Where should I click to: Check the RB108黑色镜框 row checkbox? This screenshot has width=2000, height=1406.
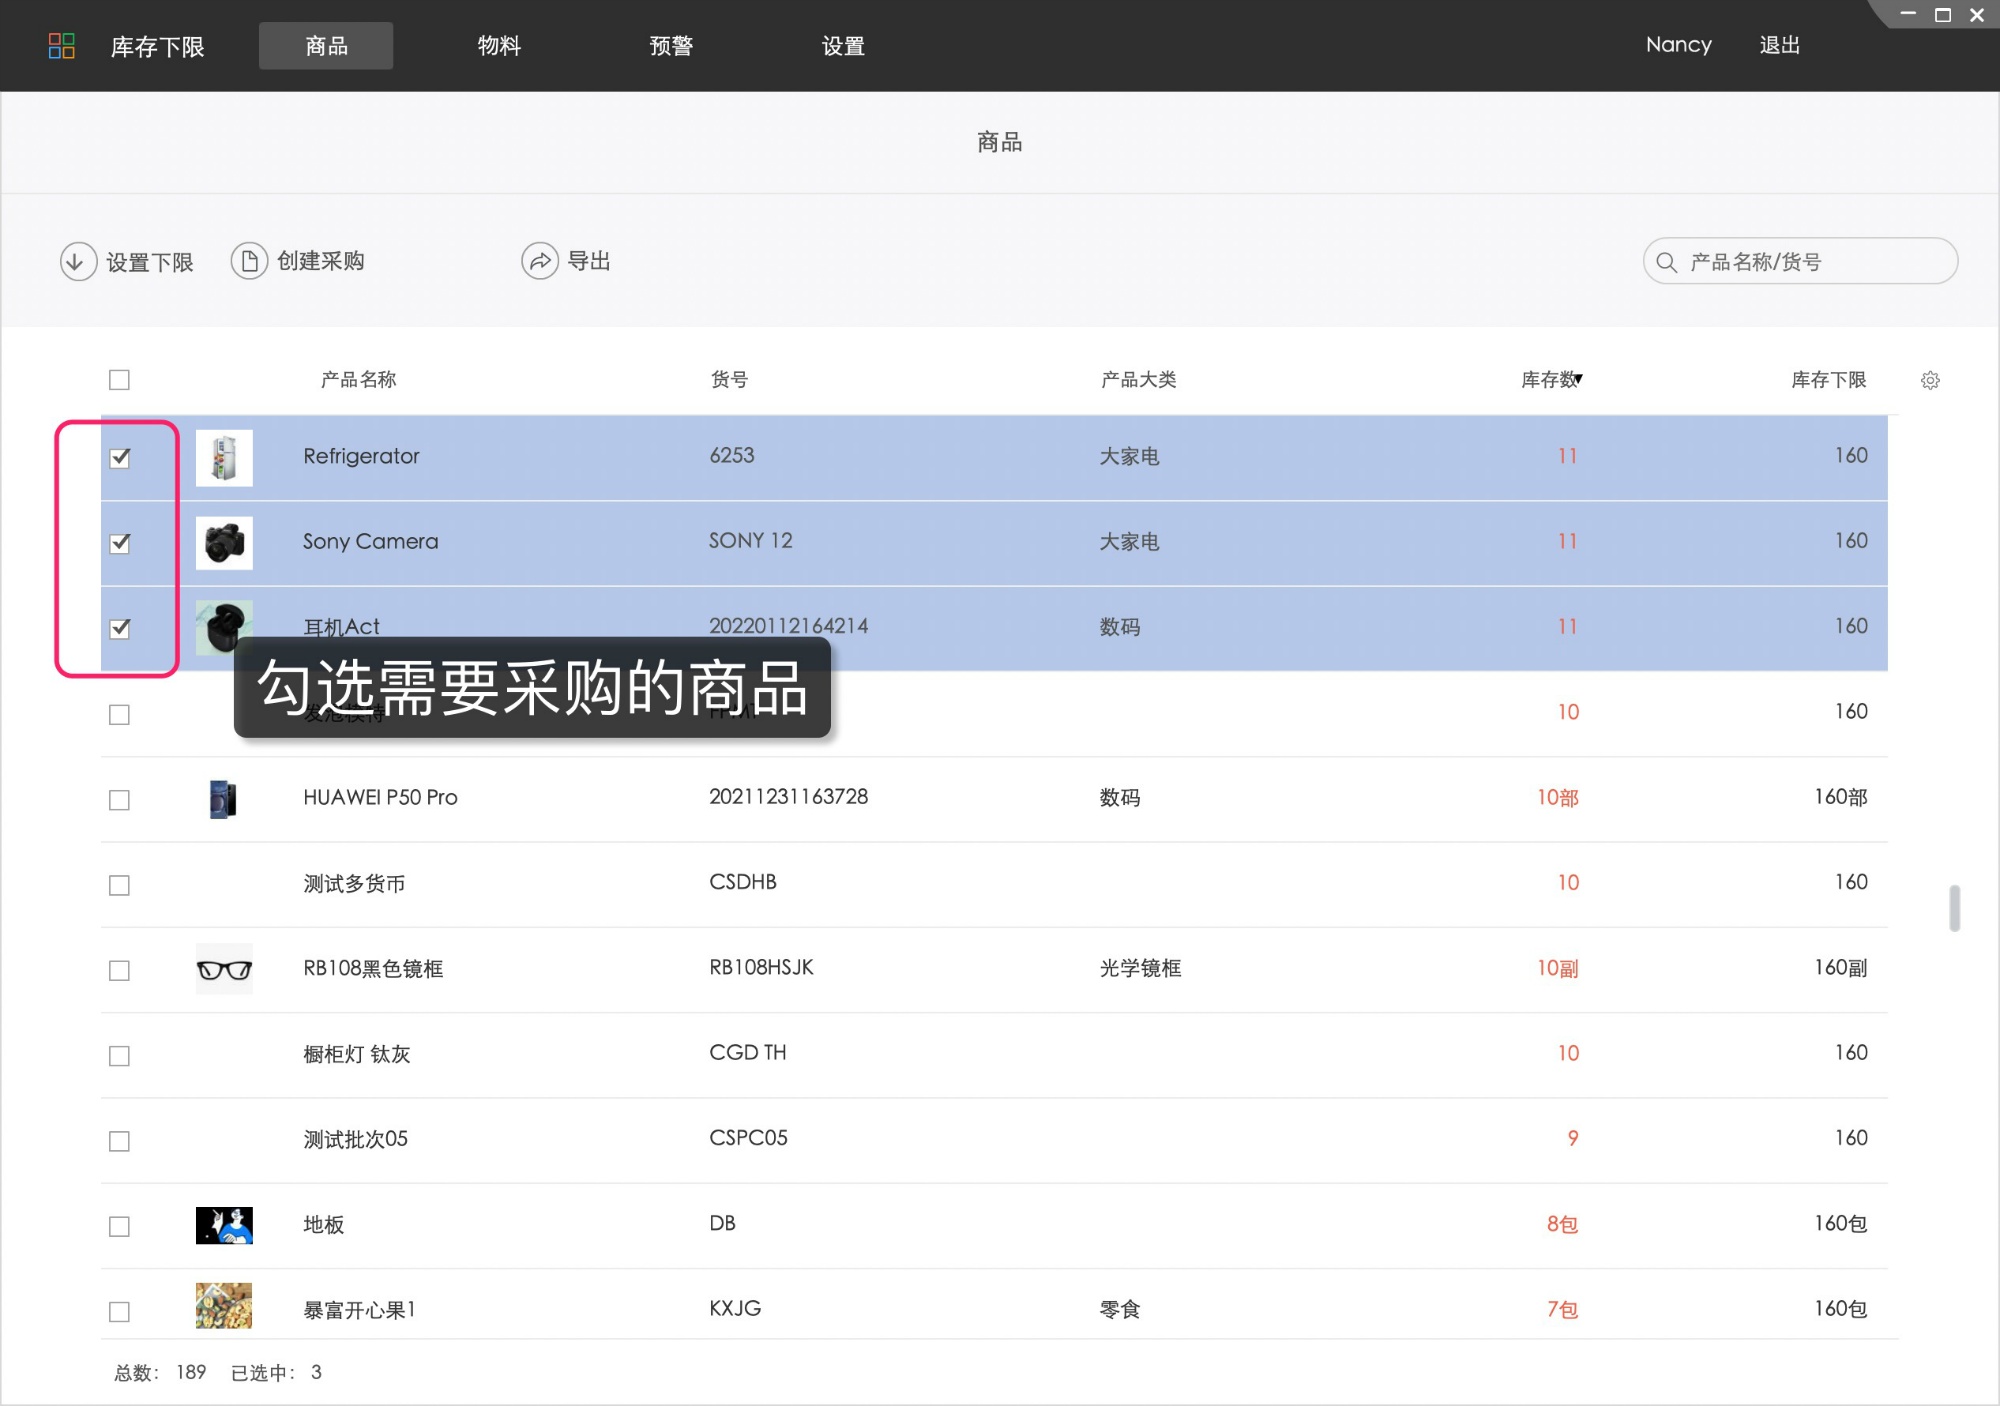pos(120,970)
